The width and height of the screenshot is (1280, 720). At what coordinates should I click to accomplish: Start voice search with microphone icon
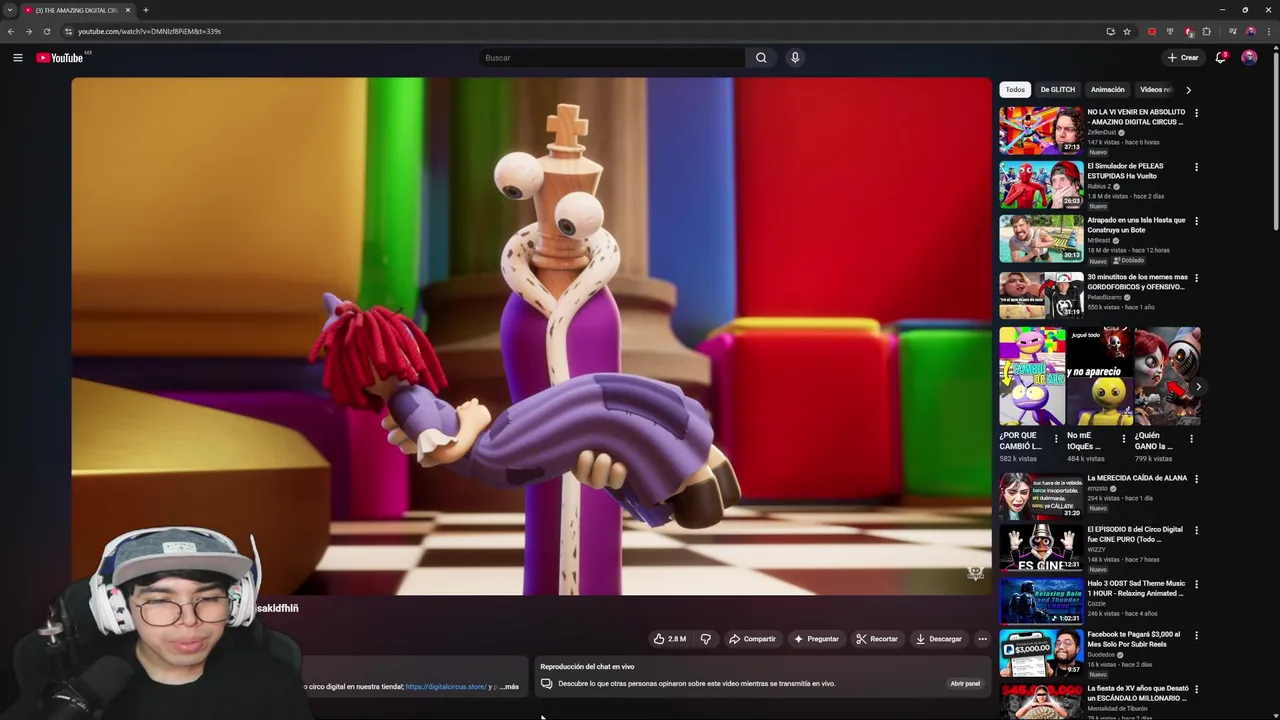coord(795,58)
